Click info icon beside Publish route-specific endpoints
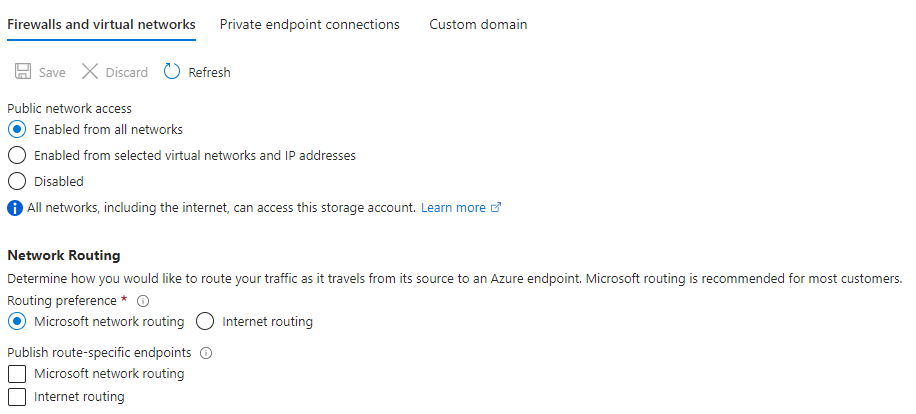916x414 pixels. pyautogui.click(x=206, y=353)
